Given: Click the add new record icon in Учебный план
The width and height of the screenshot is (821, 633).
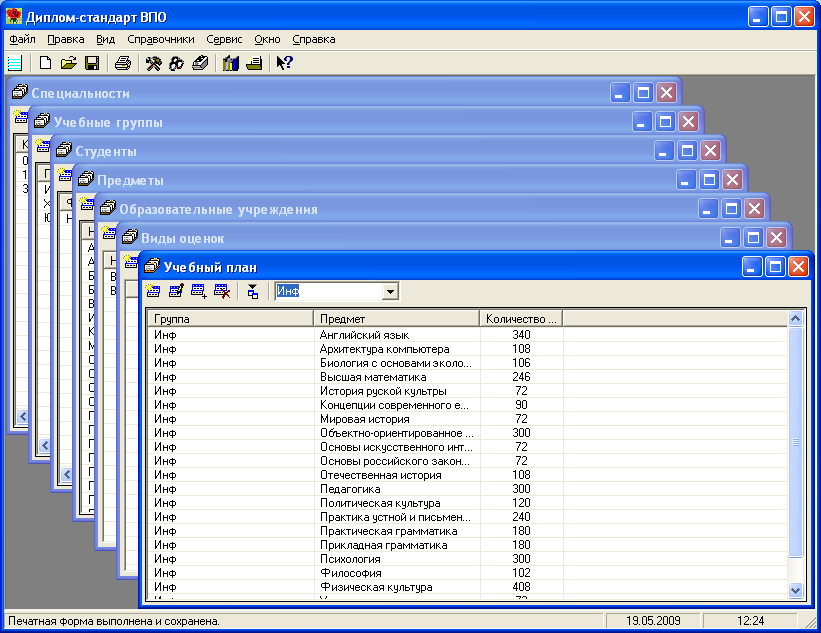Looking at the screenshot, I should (153, 291).
